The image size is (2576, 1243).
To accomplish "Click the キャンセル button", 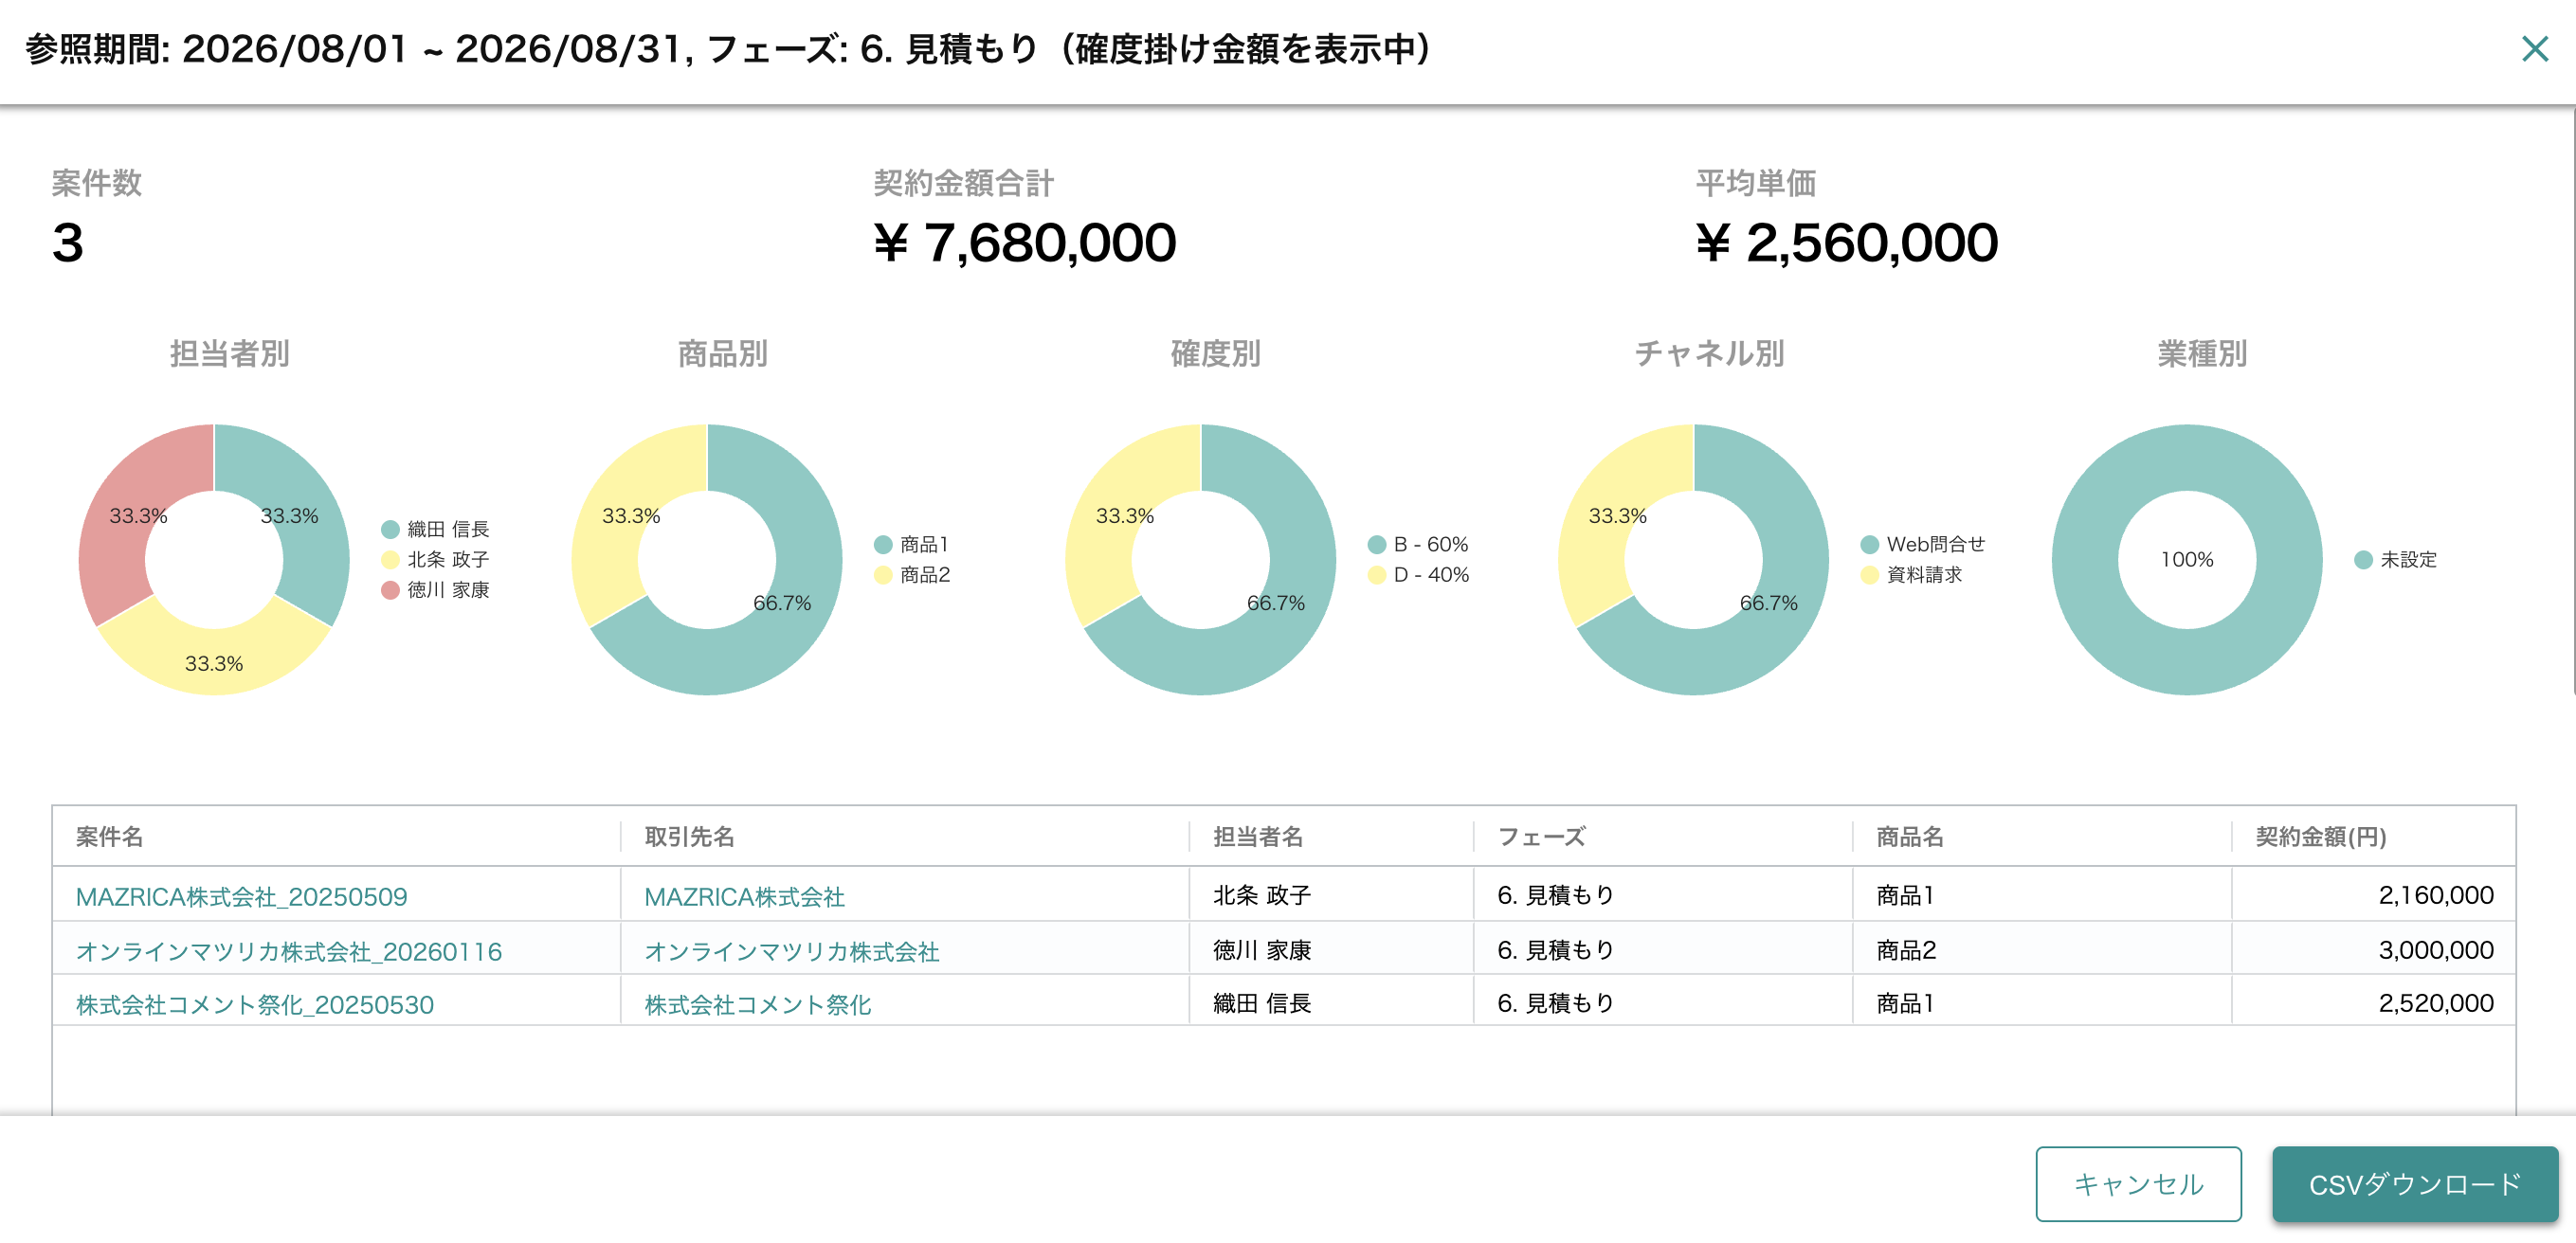I will point(2138,1184).
